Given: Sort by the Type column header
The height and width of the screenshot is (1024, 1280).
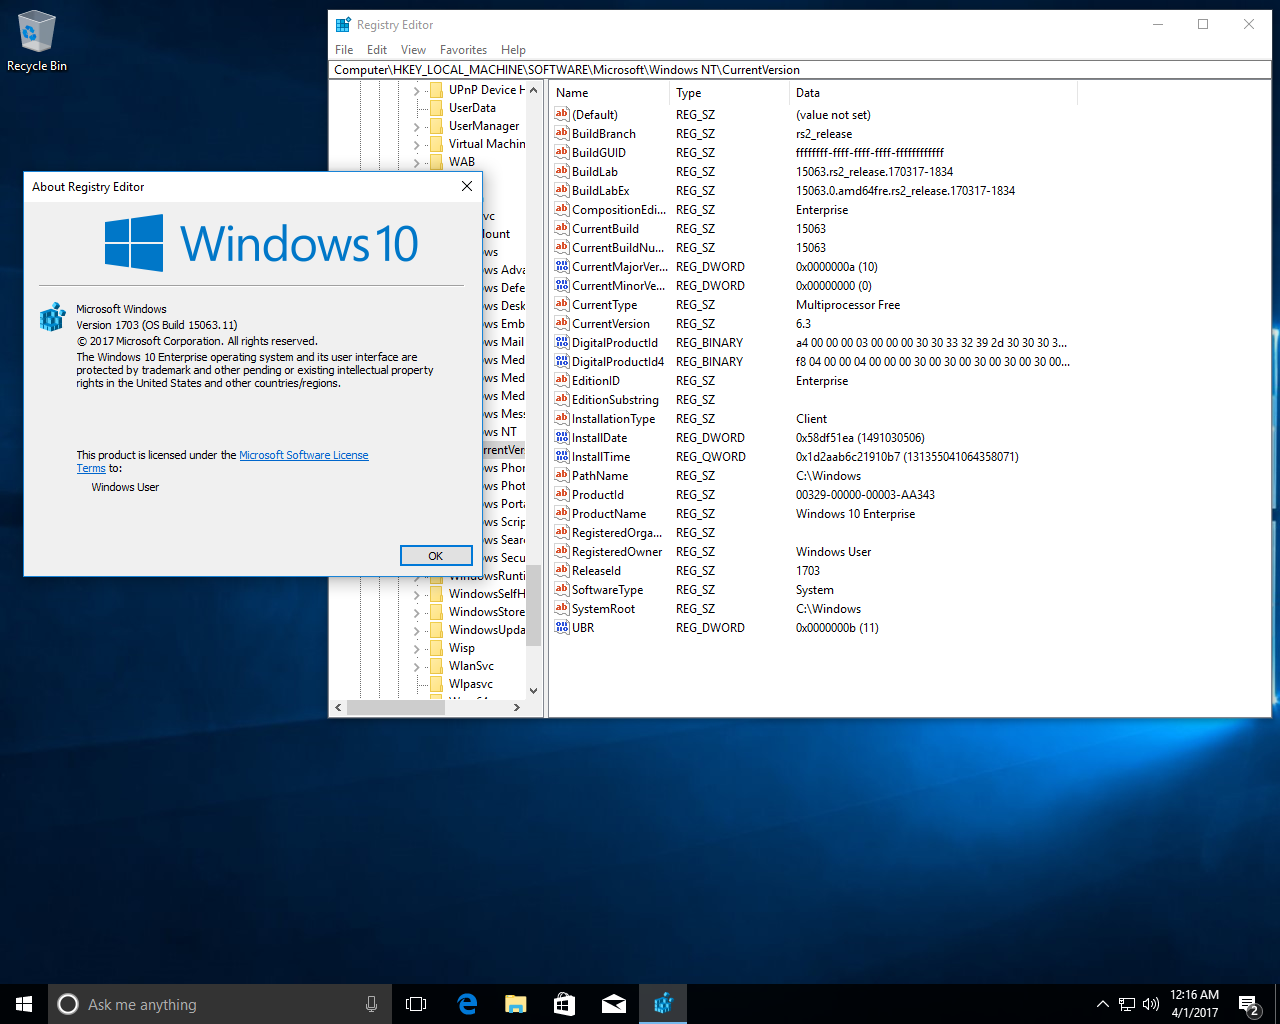Looking at the screenshot, I should point(729,93).
